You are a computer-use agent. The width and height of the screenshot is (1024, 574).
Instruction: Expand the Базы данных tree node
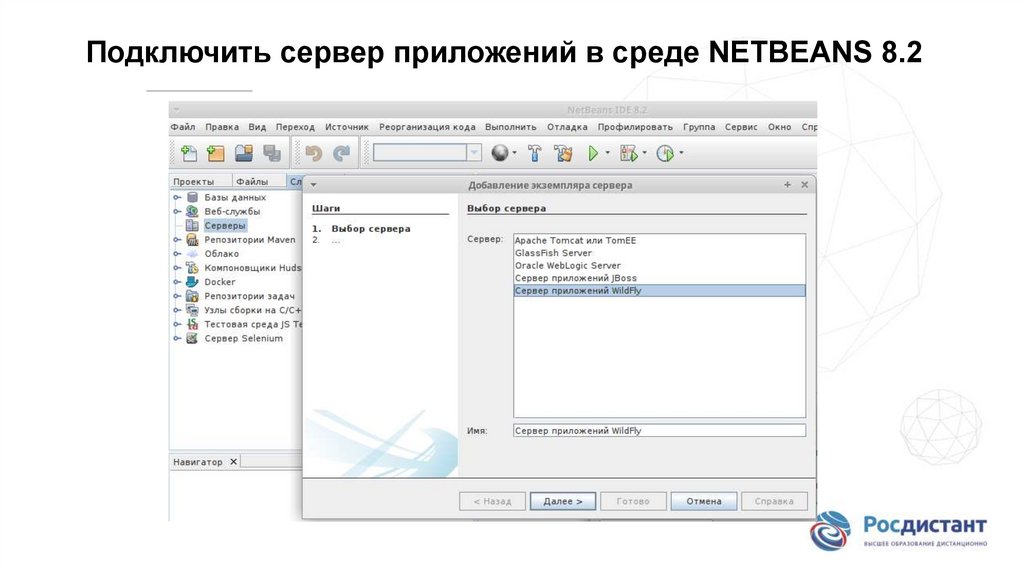176,197
